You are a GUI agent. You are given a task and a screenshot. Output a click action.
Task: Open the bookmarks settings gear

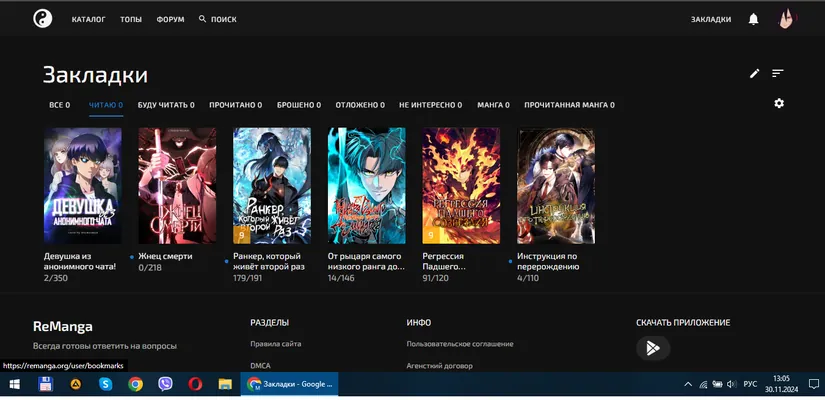(779, 103)
